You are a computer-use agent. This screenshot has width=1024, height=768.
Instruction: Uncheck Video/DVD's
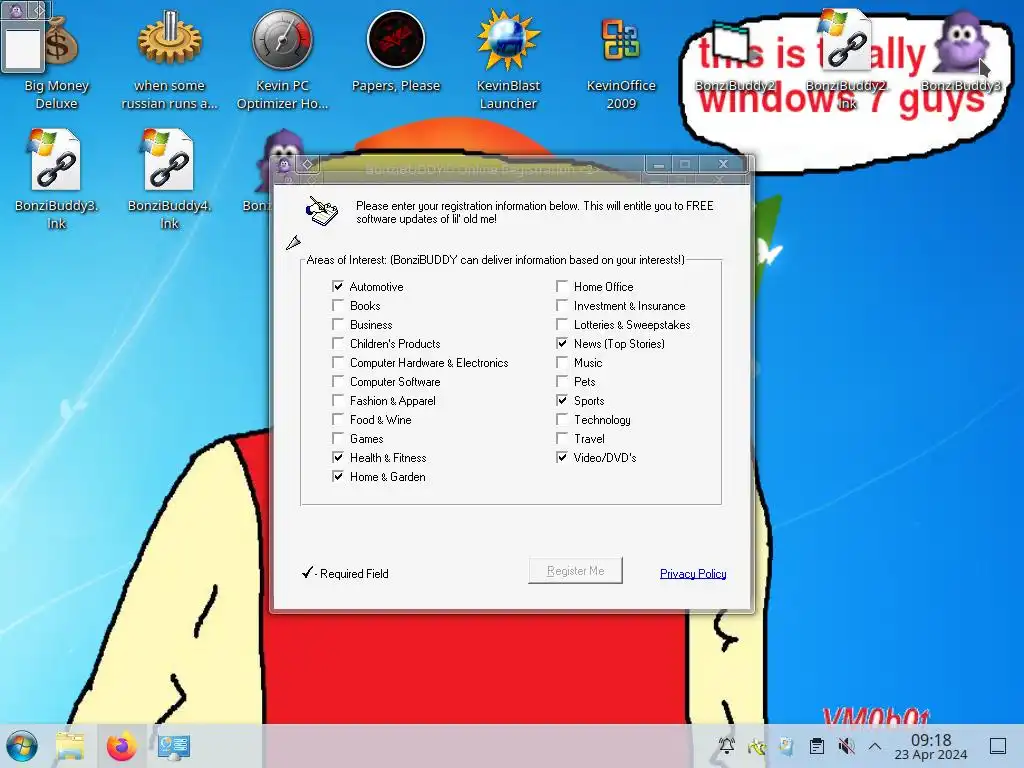[x=562, y=457]
